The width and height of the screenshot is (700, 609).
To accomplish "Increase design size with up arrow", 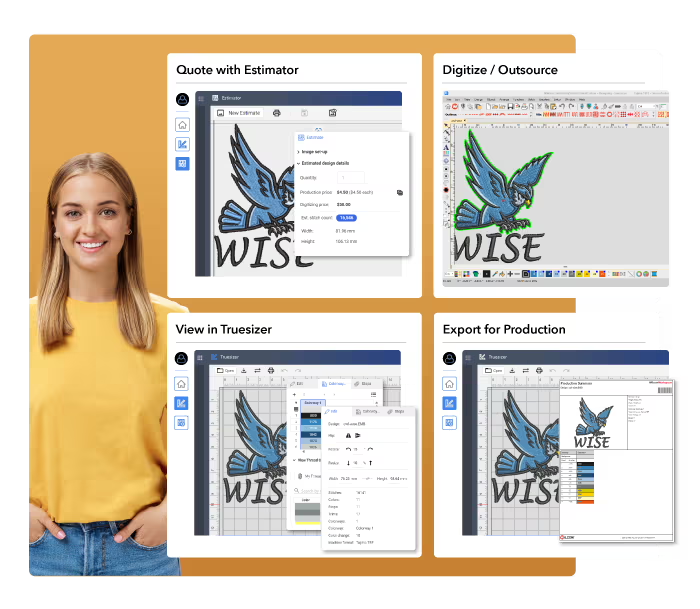I will pos(371,463).
